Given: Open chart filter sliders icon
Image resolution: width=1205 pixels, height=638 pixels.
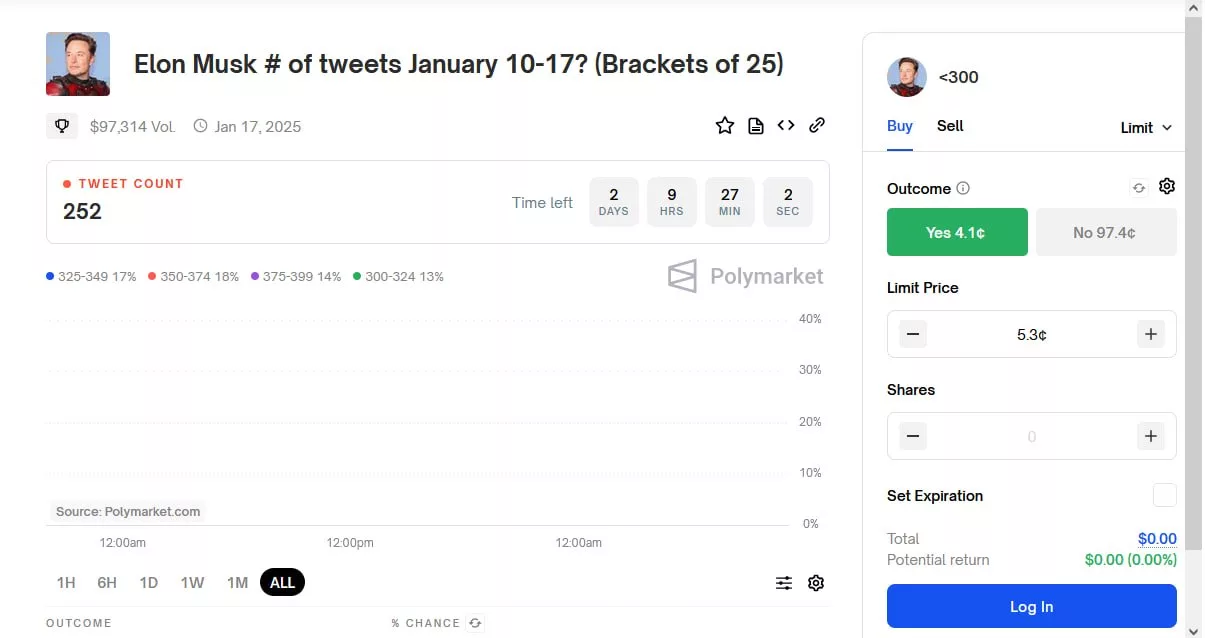Looking at the screenshot, I should [784, 583].
